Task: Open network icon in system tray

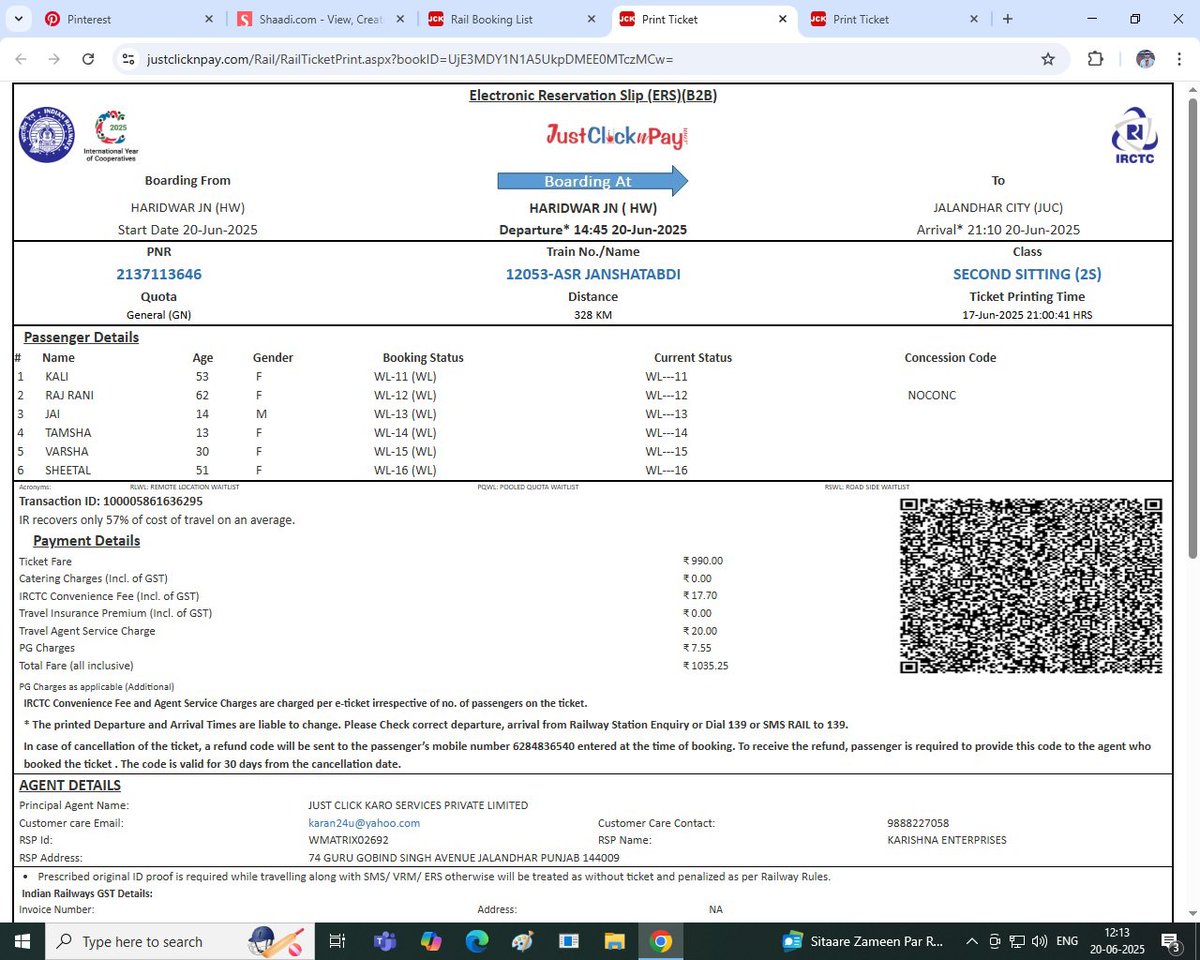Action: (x=1017, y=941)
